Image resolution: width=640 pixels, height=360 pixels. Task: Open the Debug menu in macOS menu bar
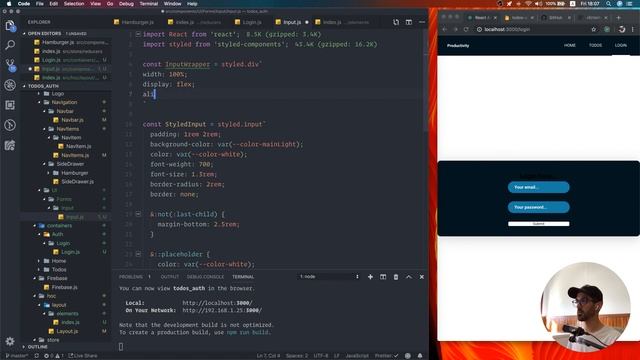[x=126, y=4]
